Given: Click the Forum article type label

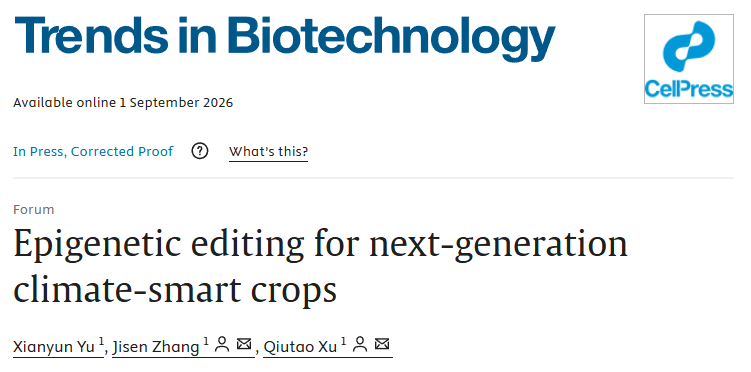Looking at the screenshot, I should (x=34, y=210).
